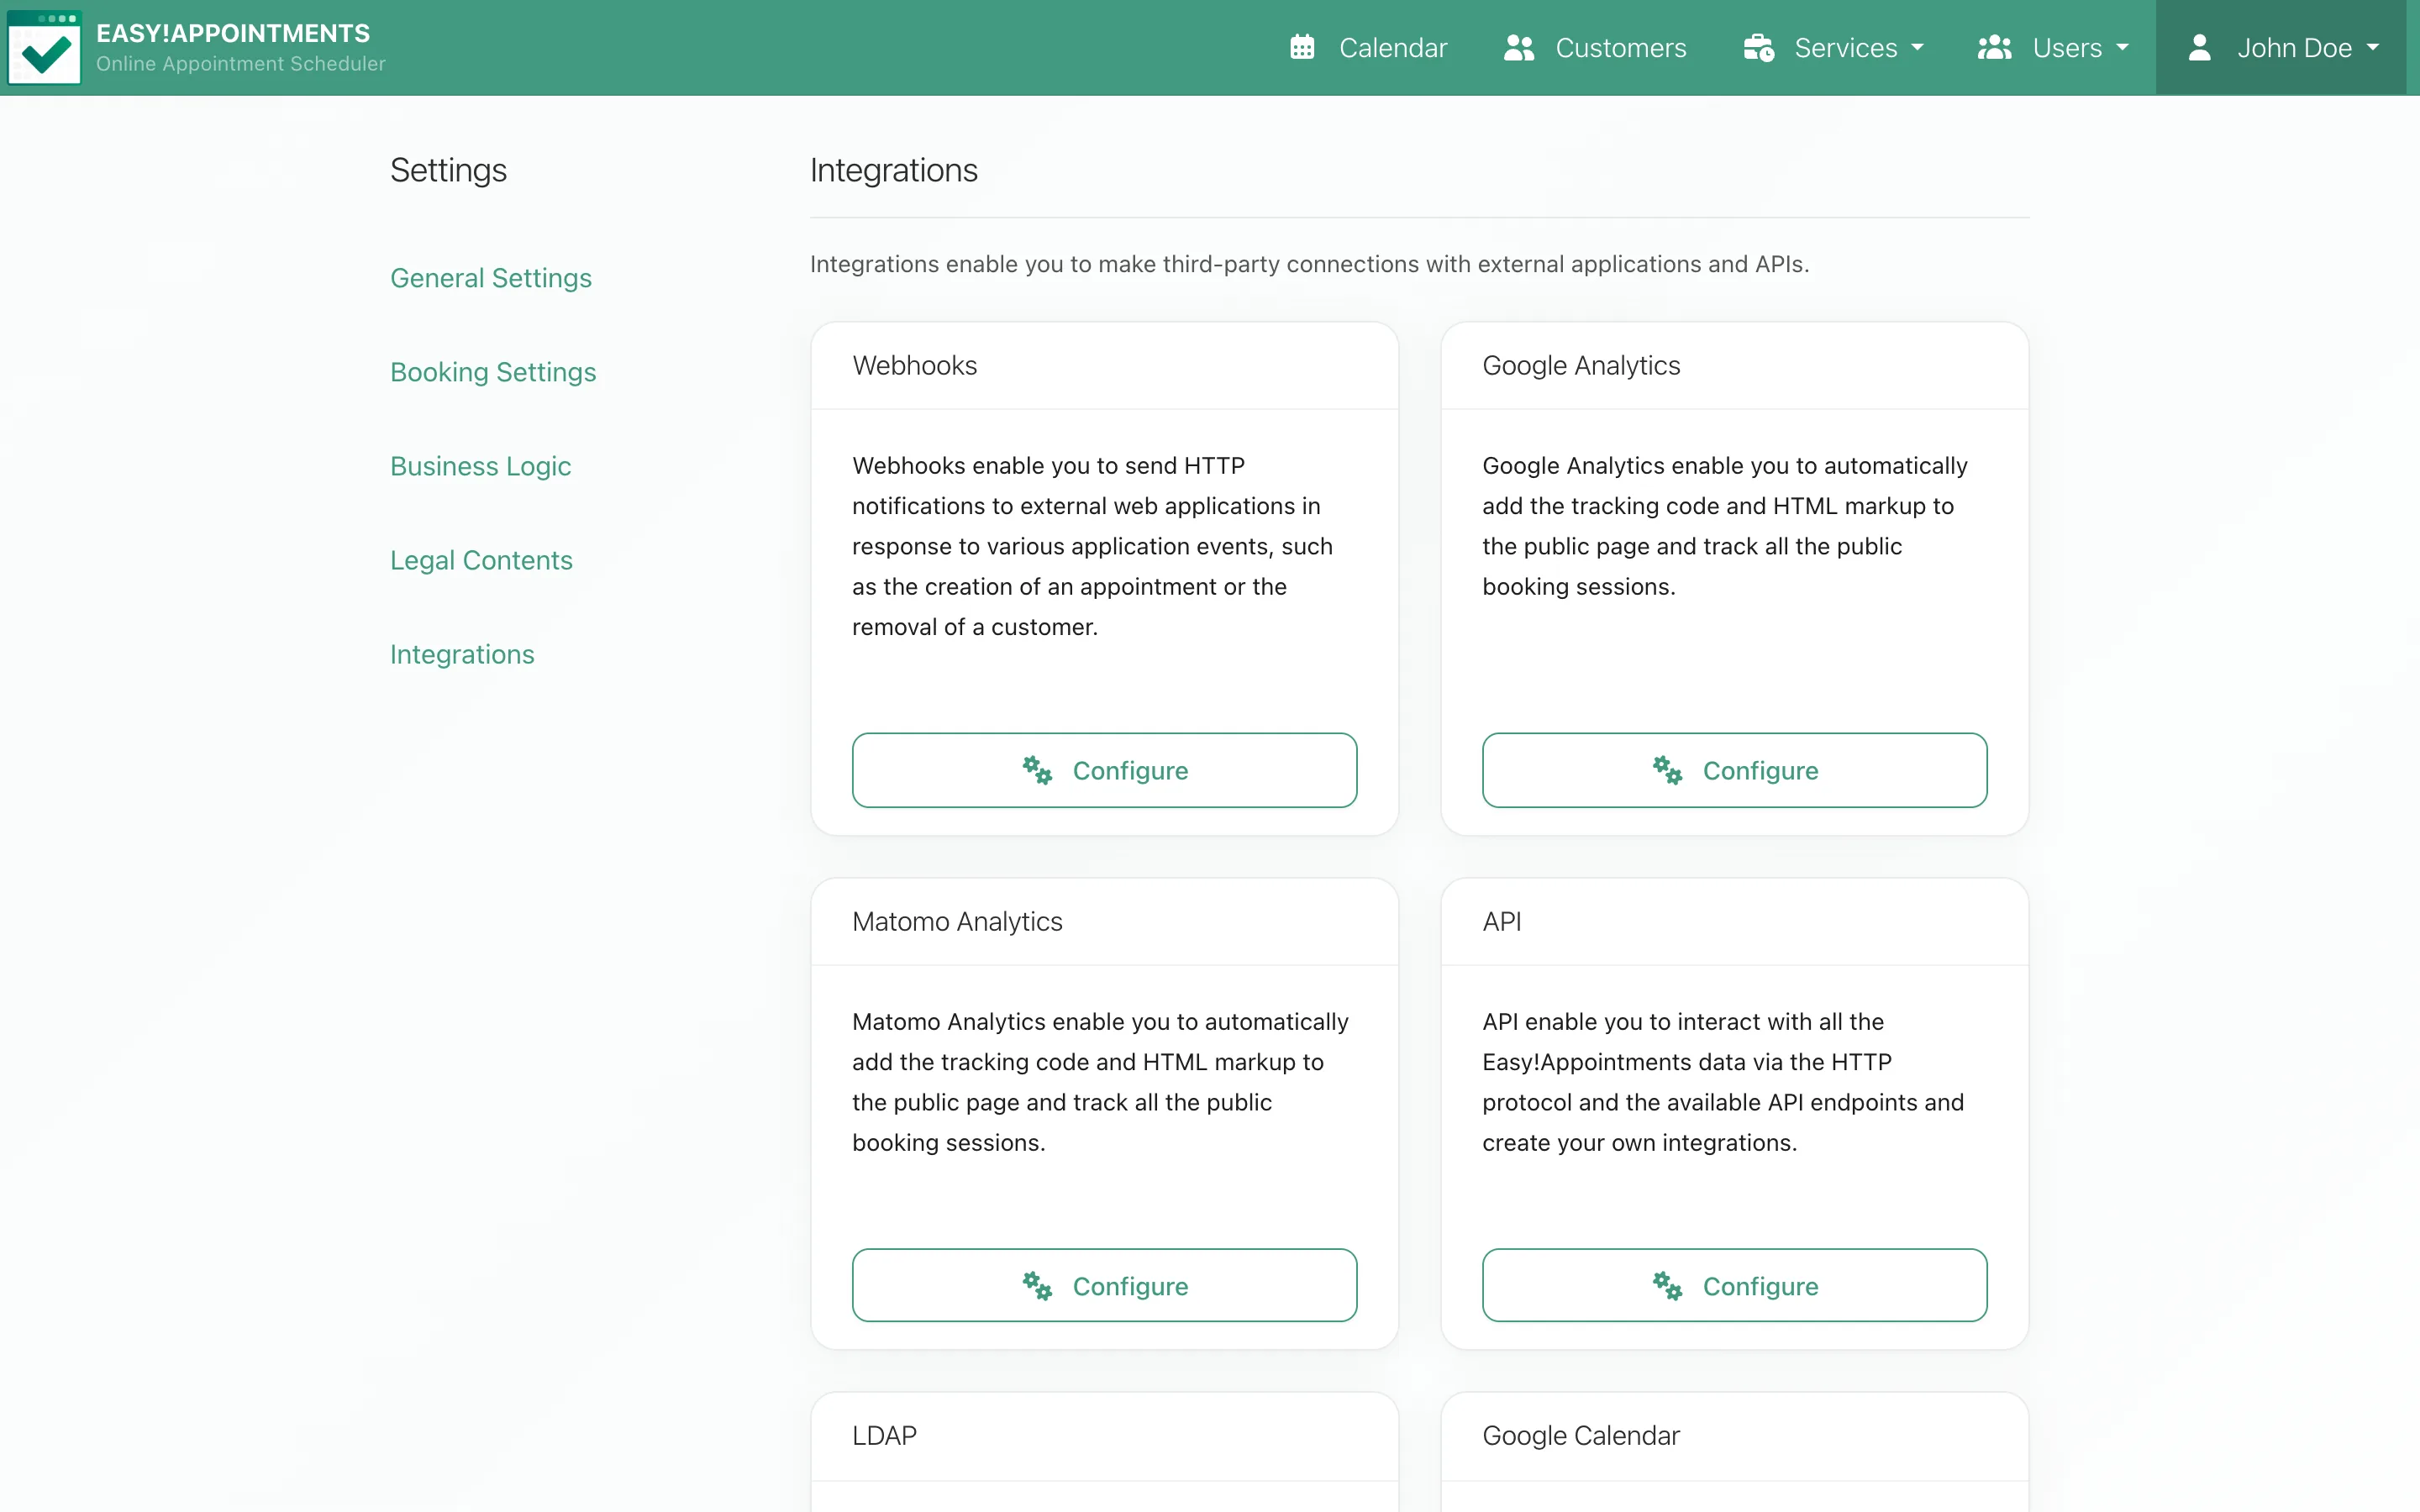This screenshot has height=1512, width=2420.
Task: Click the Google Calendar card heading
Action: pyautogui.click(x=1581, y=1435)
